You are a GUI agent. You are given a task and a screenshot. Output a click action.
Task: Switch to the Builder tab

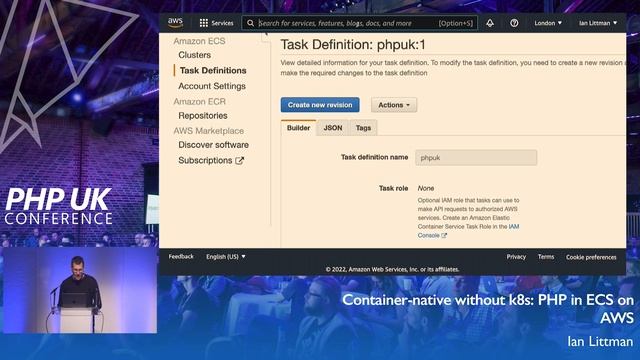tap(298, 128)
